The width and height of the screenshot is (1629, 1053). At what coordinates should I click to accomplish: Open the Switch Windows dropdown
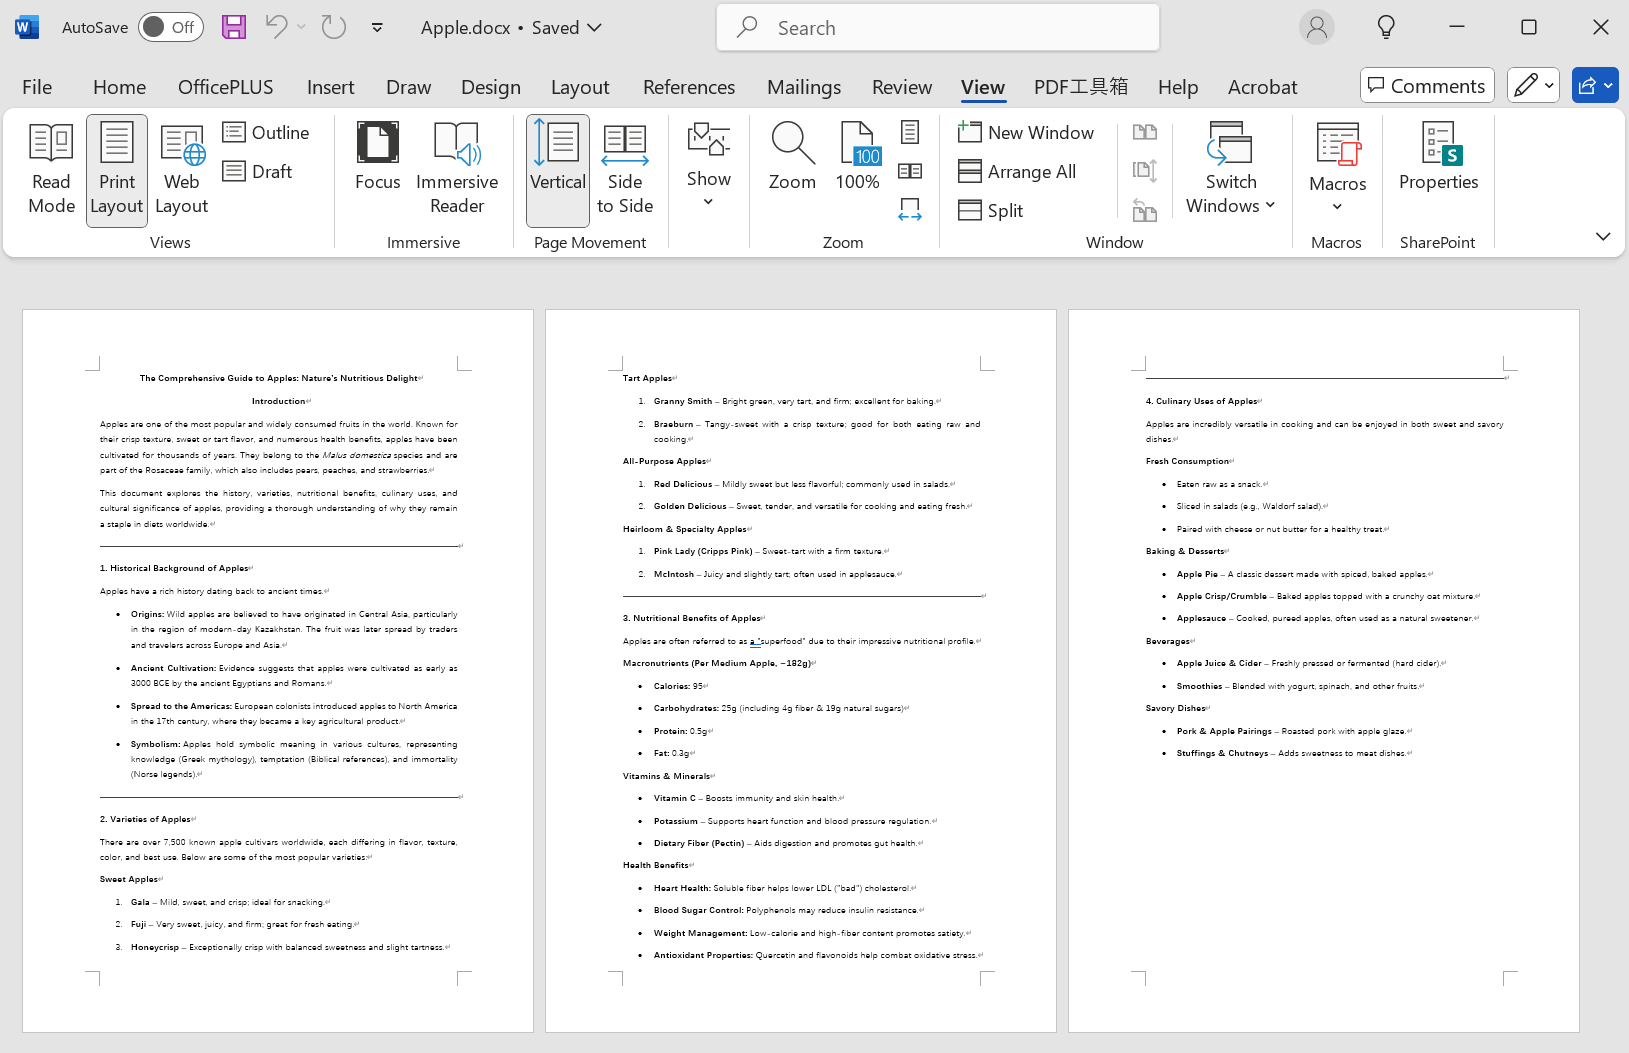(x=1230, y=169)
